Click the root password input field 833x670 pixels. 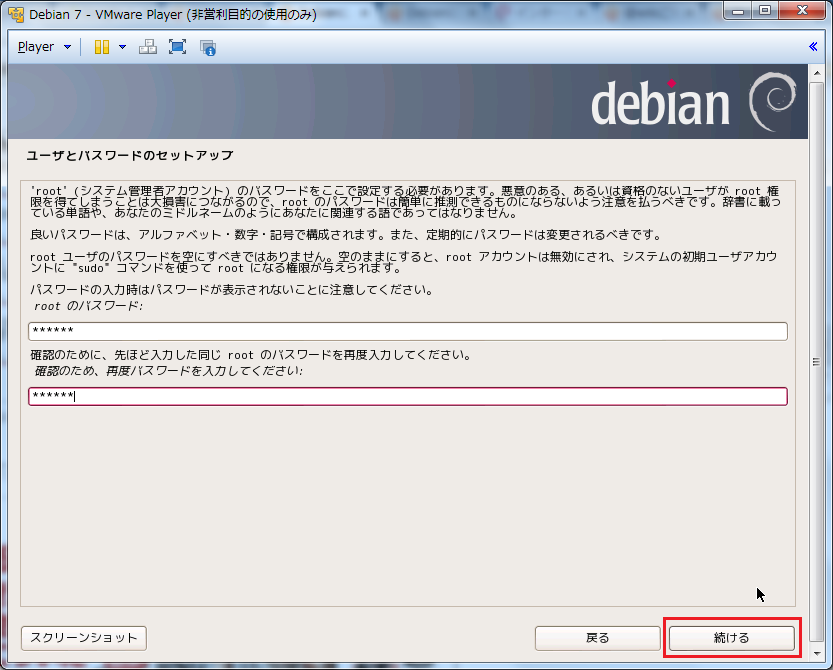(x=407, y=332)
